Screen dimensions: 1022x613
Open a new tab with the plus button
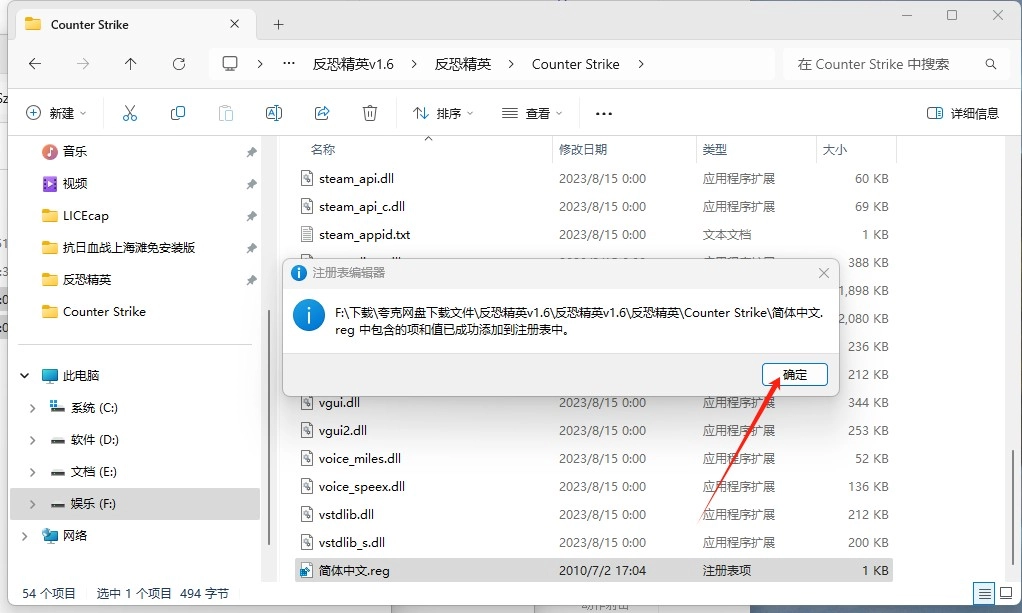[x=278, y=24]
